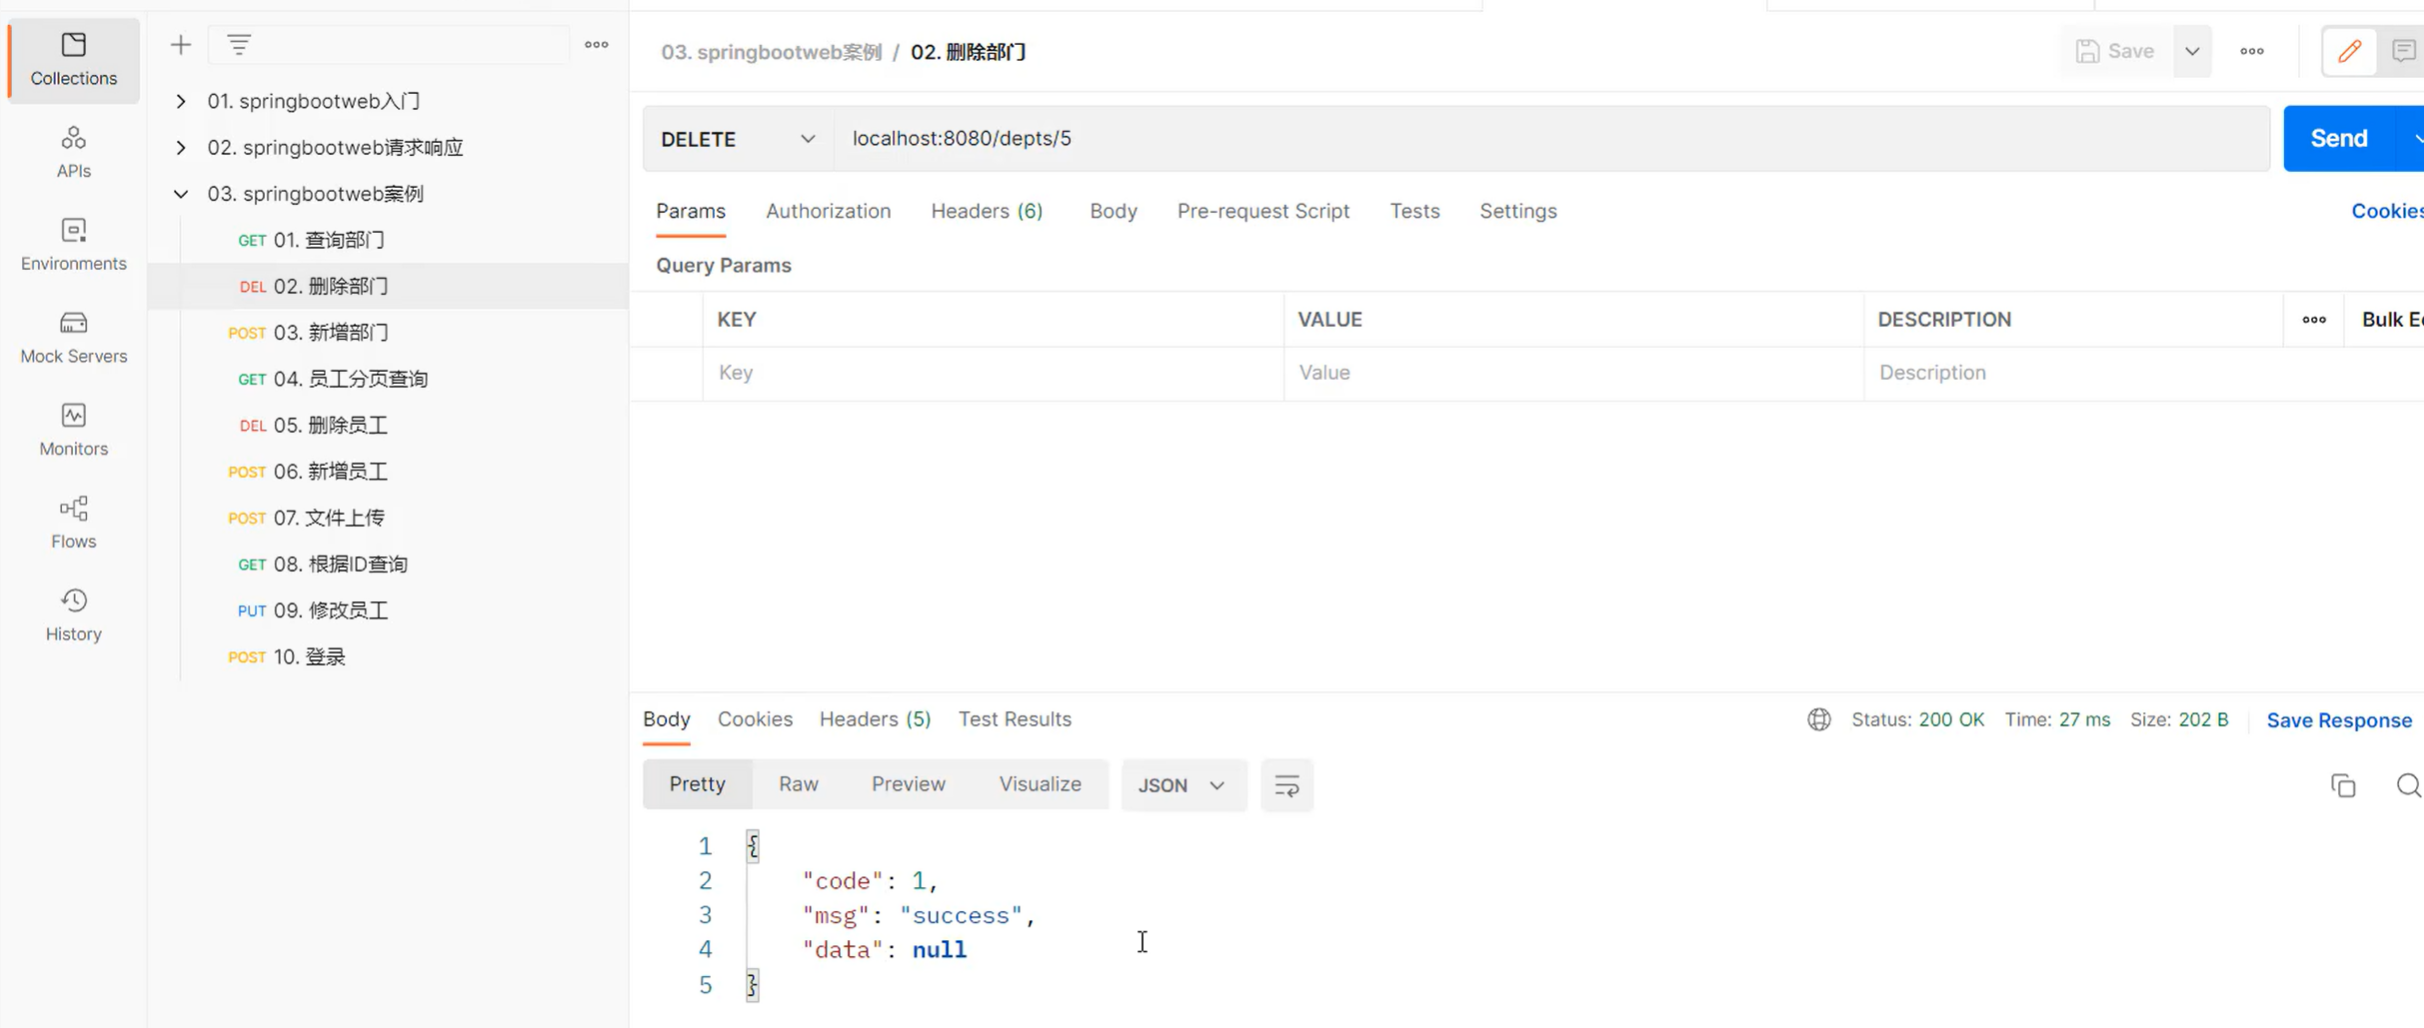Click the filter collections icon
The width and height of the screenshot is (2424, 1028).
pyautogui.click(x=239, y=45)
